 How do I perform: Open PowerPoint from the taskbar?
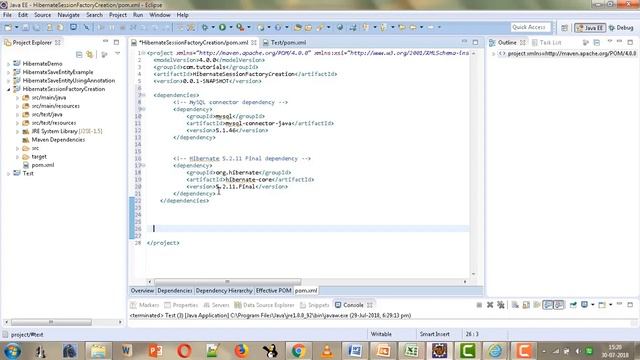(x=155, y=351)
